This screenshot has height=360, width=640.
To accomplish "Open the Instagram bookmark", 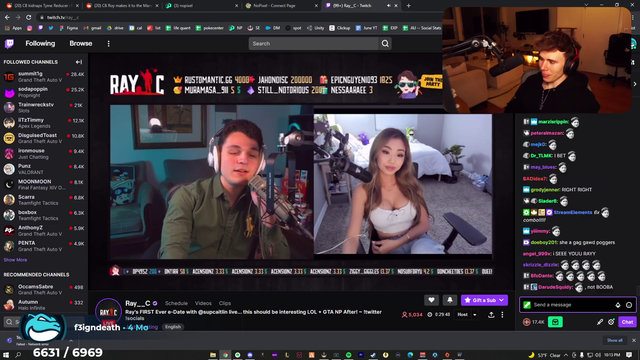I will (29, 28).
